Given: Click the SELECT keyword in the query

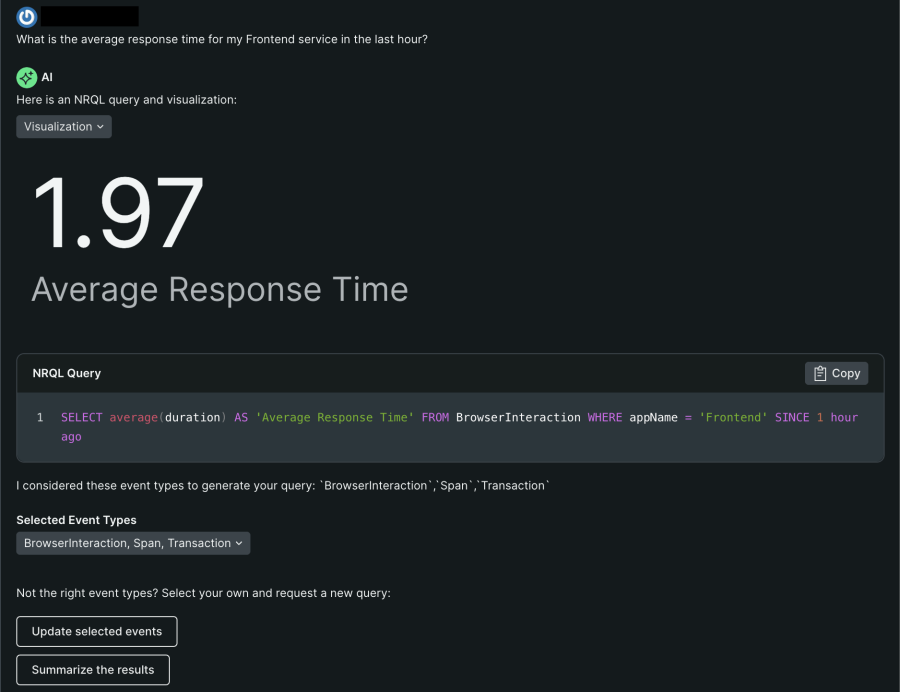Looking at the screenshot, I should click(x=81, y=417).
